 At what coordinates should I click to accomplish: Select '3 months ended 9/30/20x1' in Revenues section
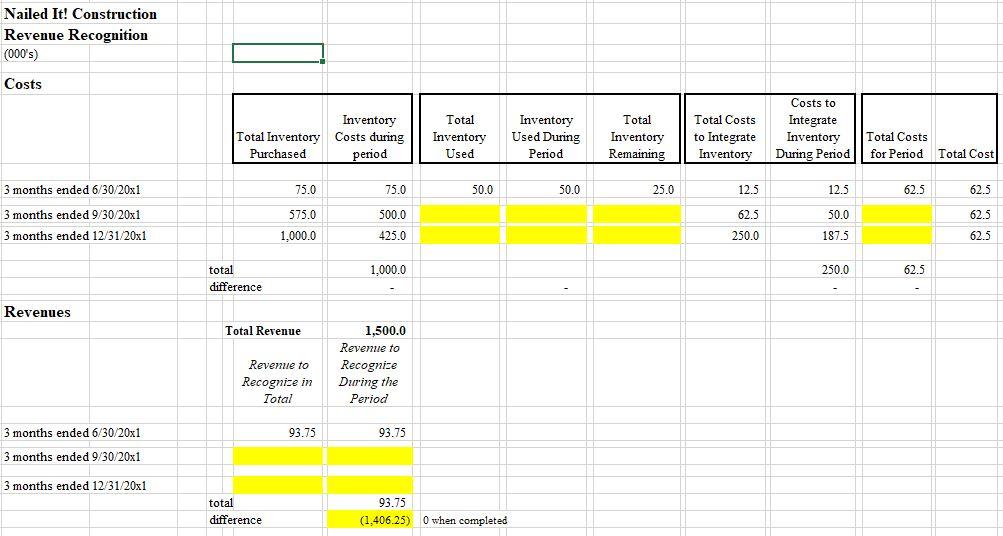[x=72, y=457]
